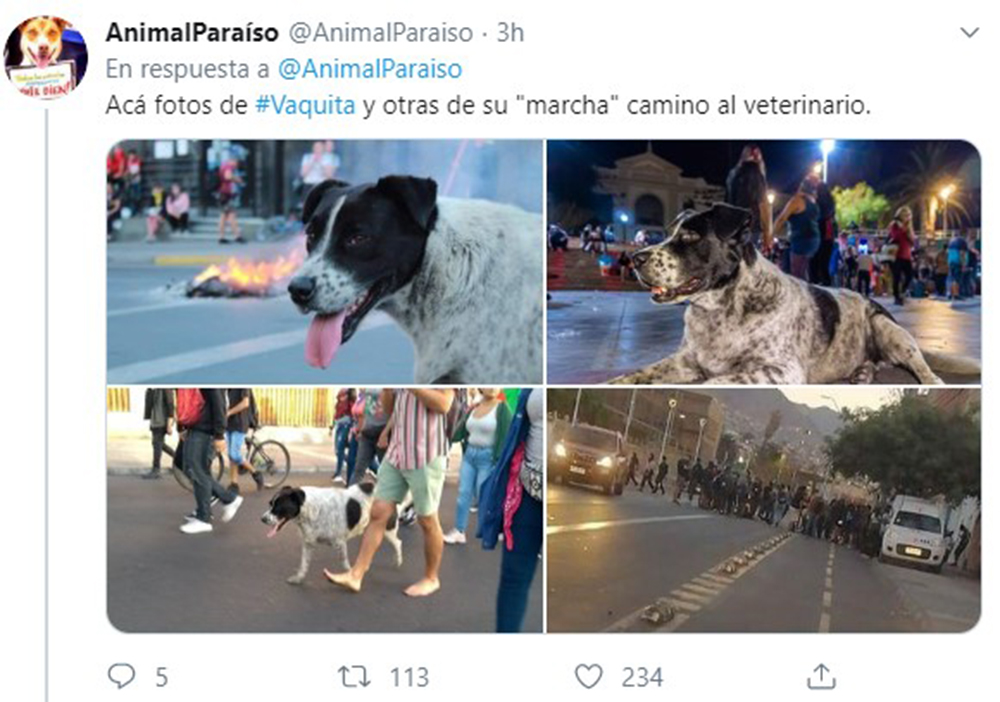The height and width of the screenshot is (702, 1000).
Task: Open street photo with crowd and cars
Action: (x=764, y=510)
